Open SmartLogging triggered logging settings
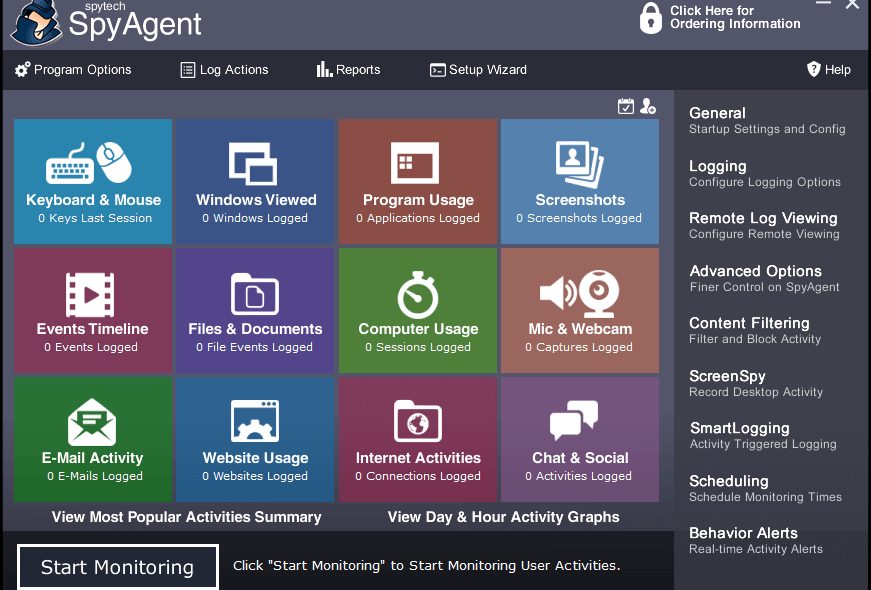Screen dimensions: 871x590 tap(763, 436)
